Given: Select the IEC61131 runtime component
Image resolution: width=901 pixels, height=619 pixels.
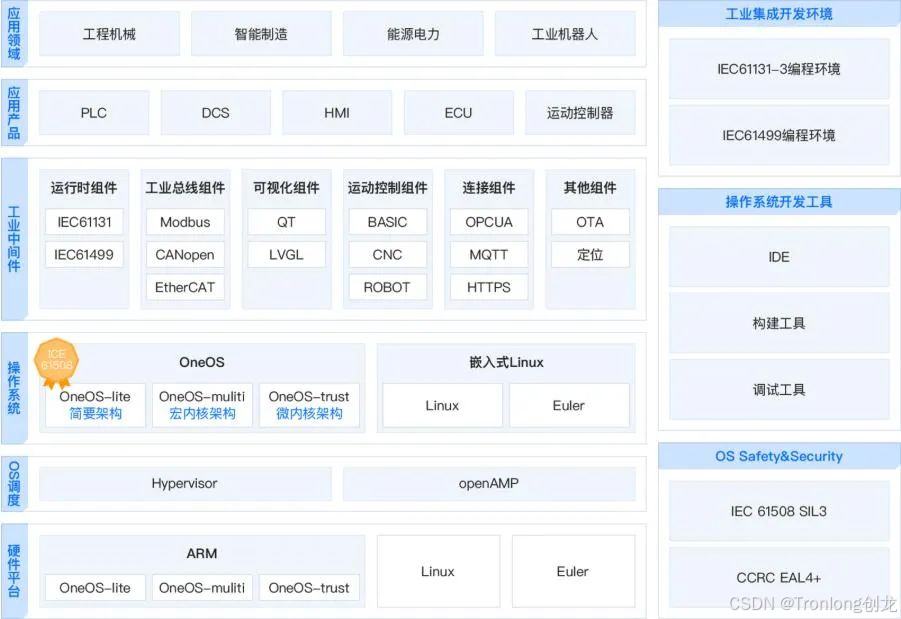Looking at the screenshot, I should pyautogui.click(x=84, y=222).
